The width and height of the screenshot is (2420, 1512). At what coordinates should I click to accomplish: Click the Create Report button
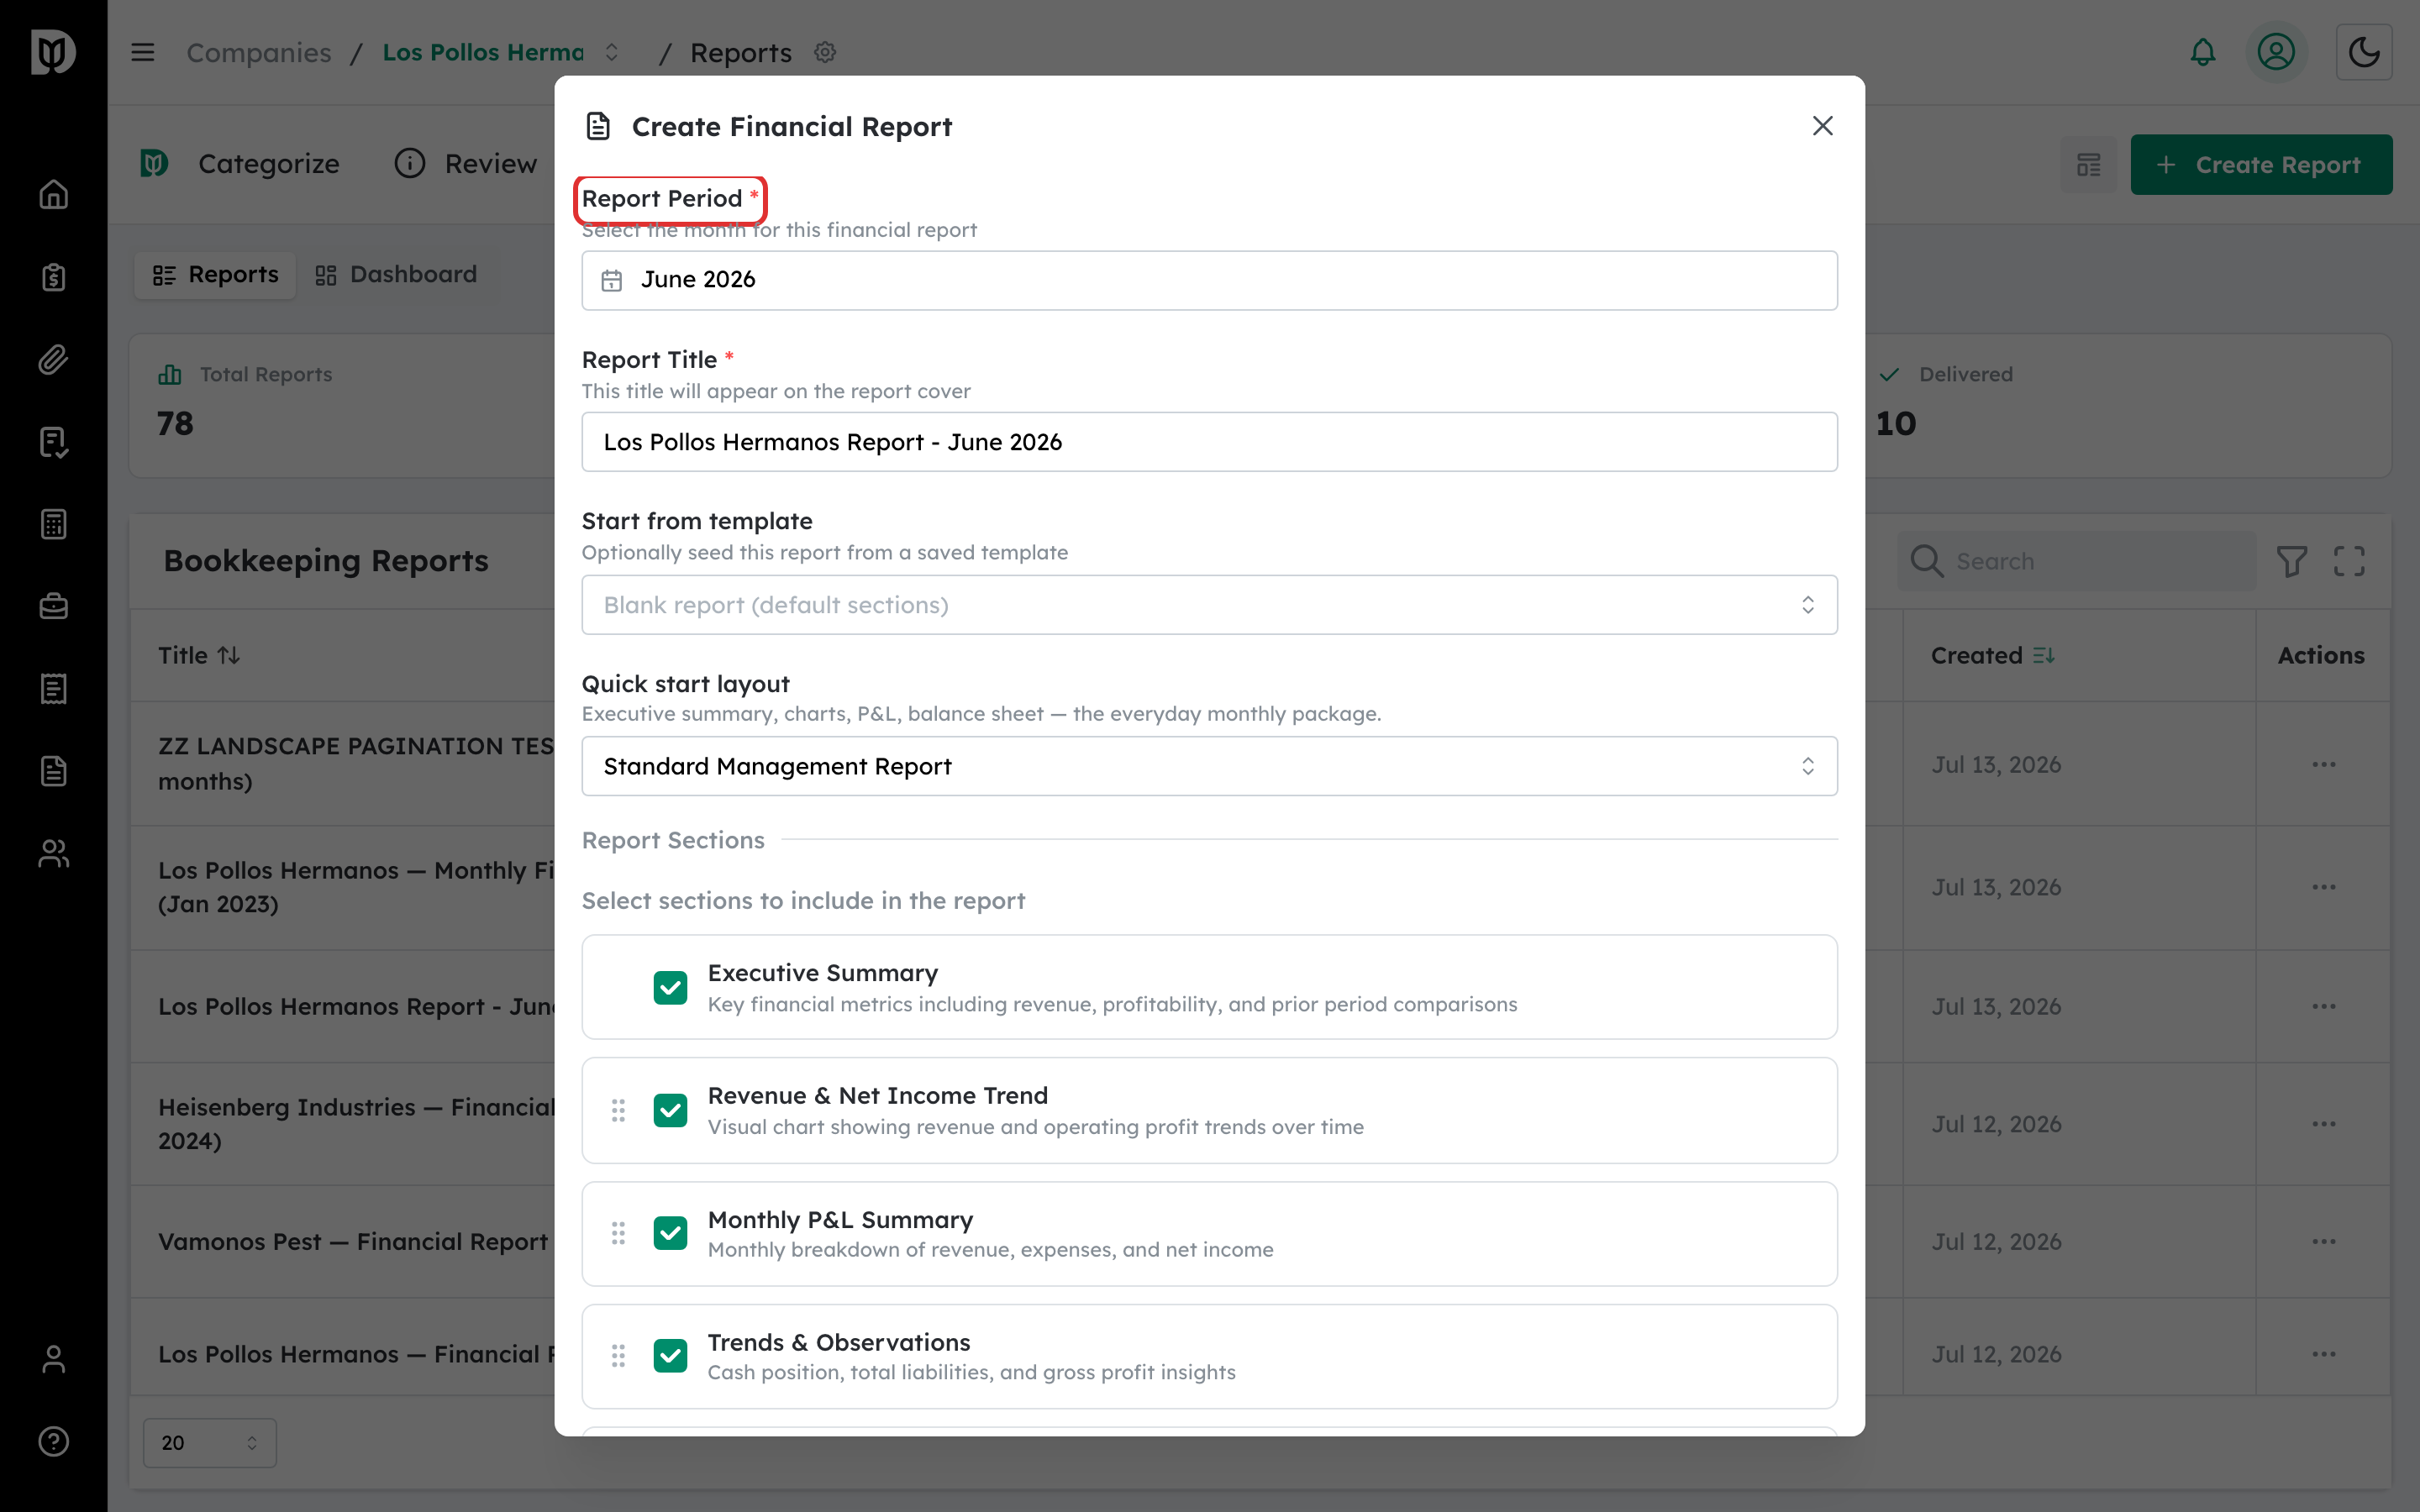coord(2261,165)
